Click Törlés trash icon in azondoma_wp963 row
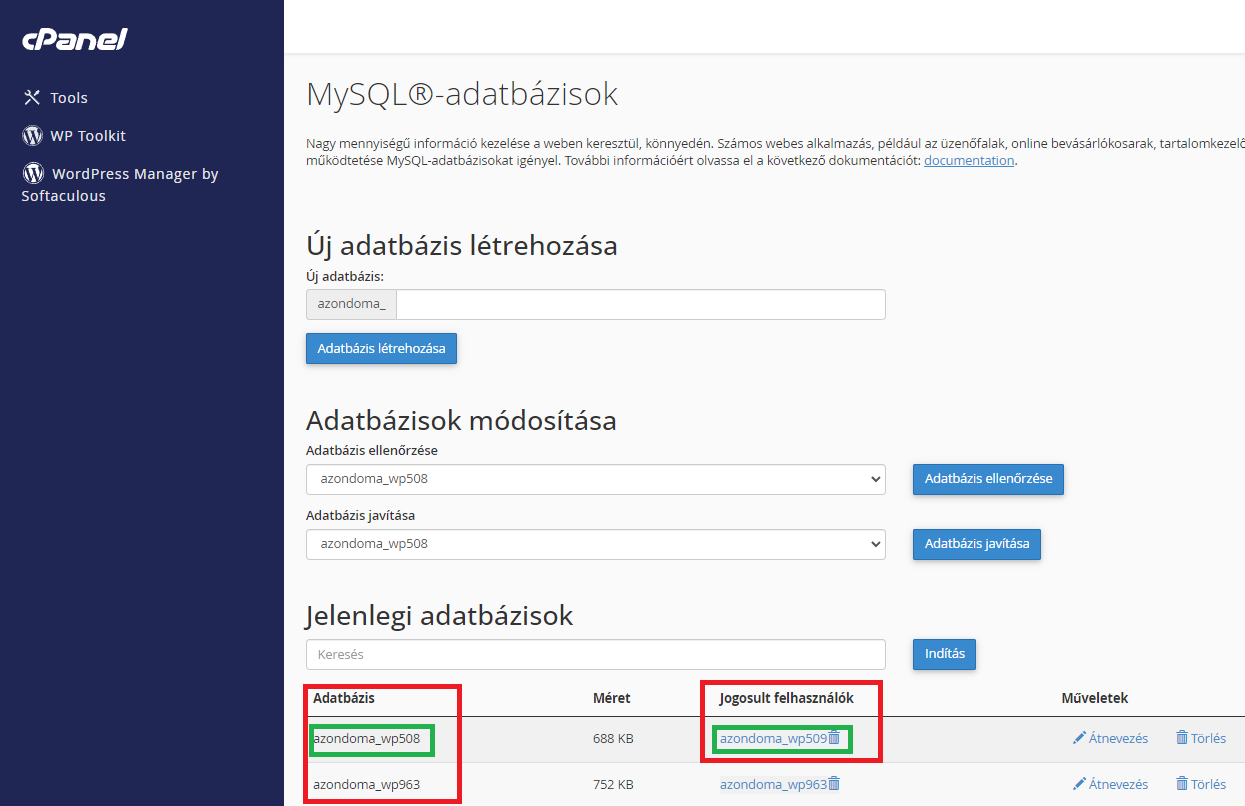 click(x=1182, y=784)
